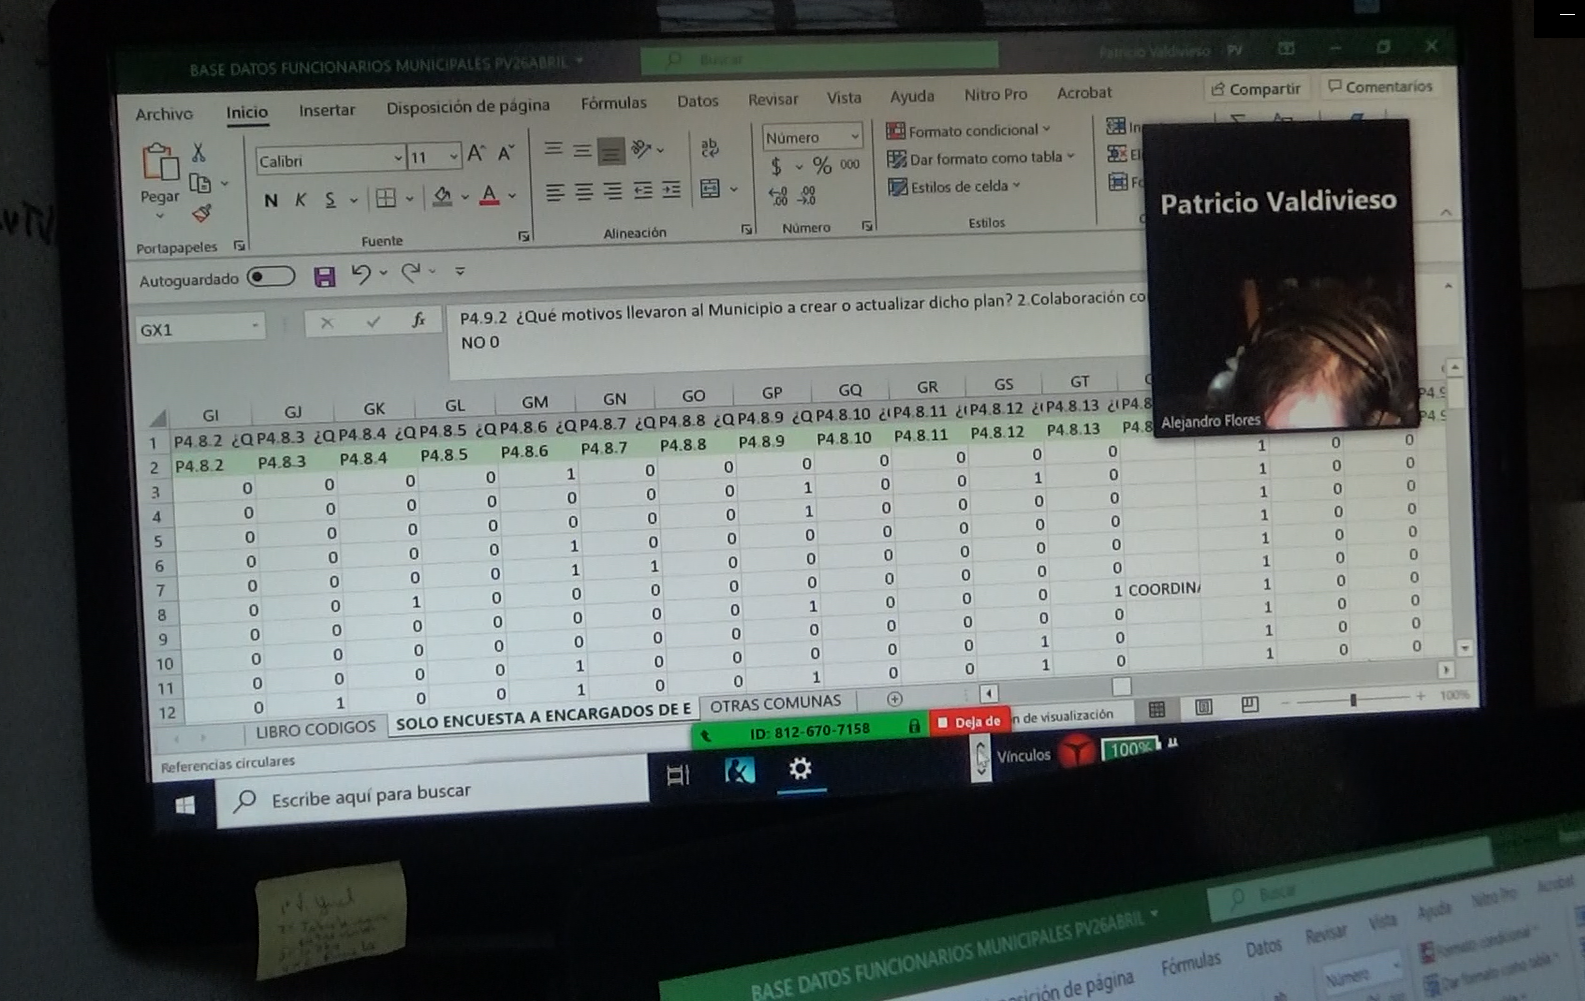Click the Save floppy disk icon
The image size is (1585, 1001).
click(x=324, y=277)
